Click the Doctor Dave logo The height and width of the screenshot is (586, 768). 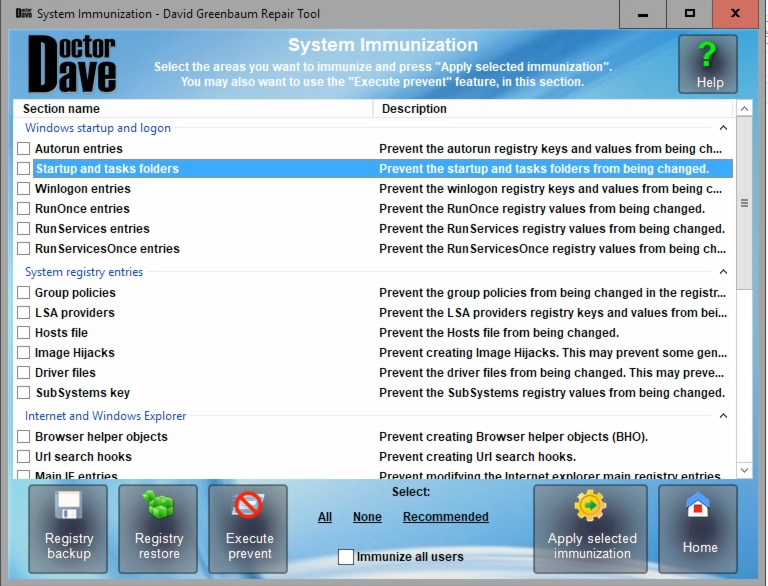pos(73,64)
